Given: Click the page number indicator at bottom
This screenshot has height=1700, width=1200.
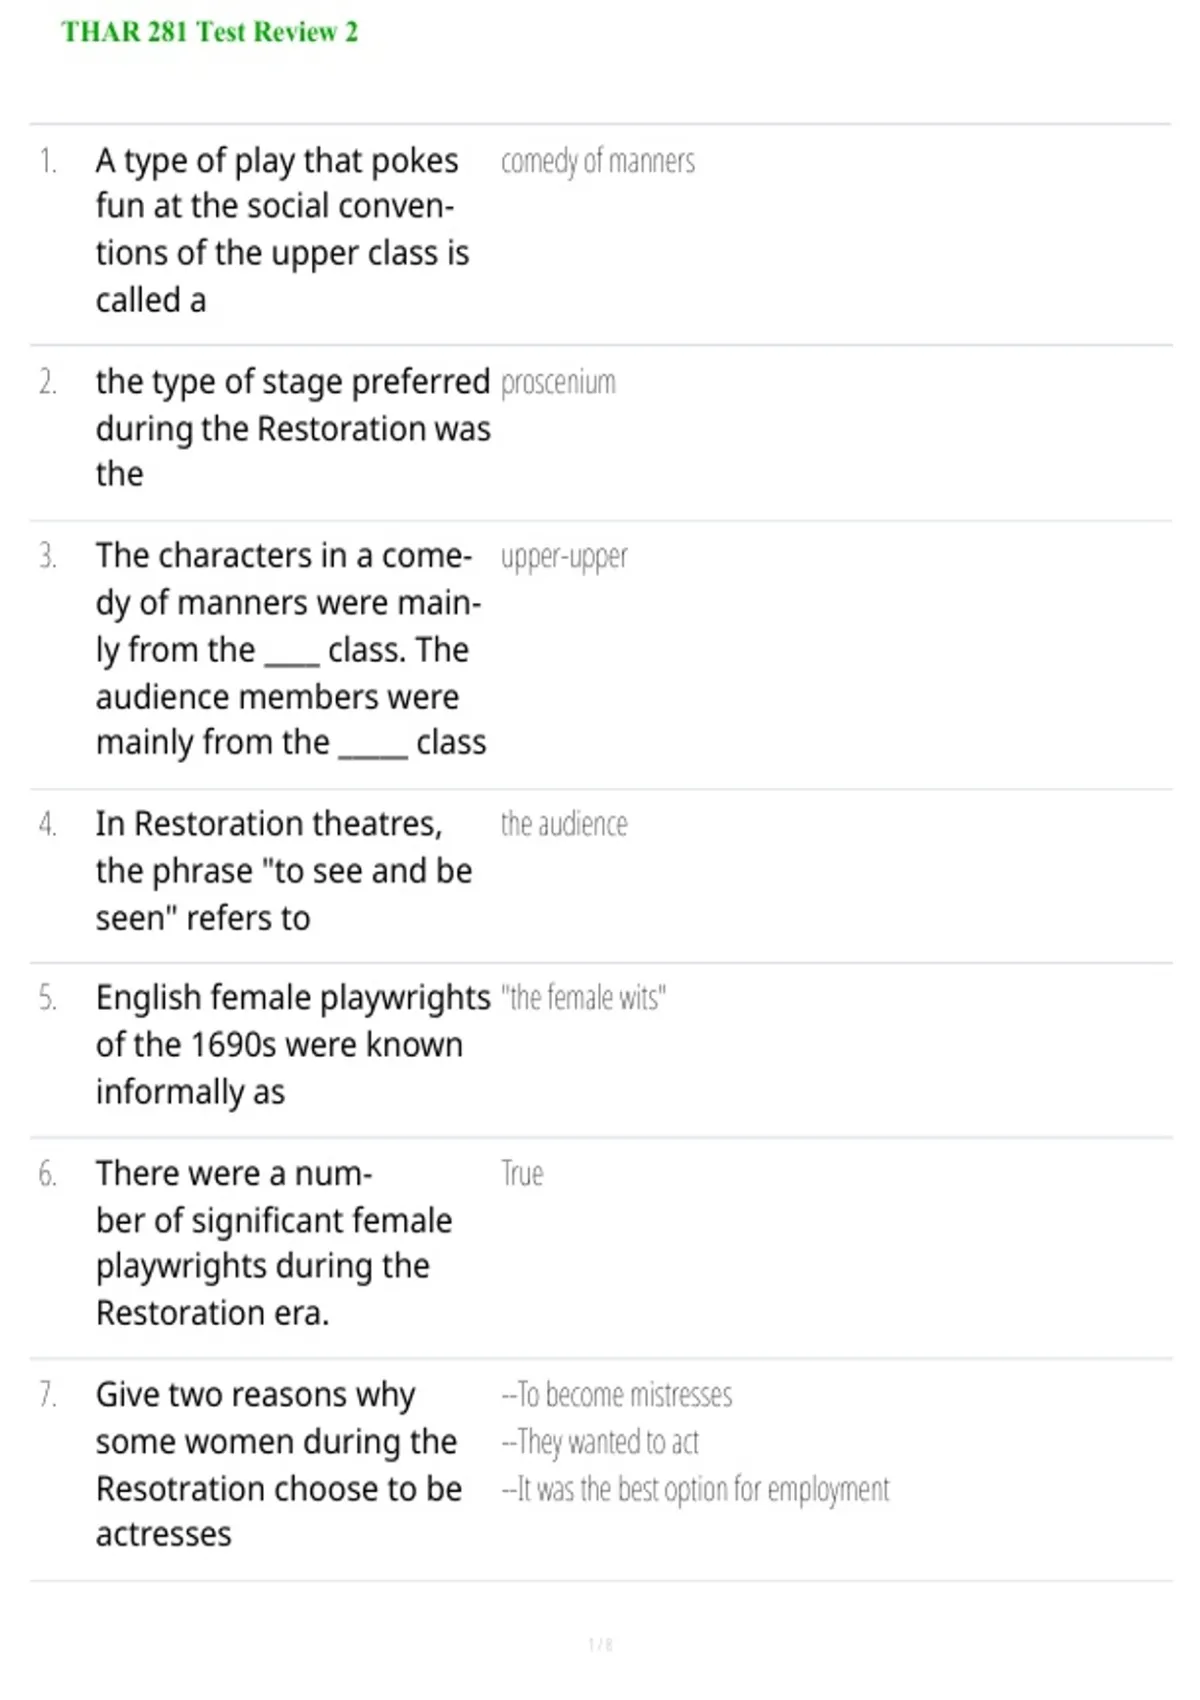Looking at the screenshot, I should click(600, 1644).
